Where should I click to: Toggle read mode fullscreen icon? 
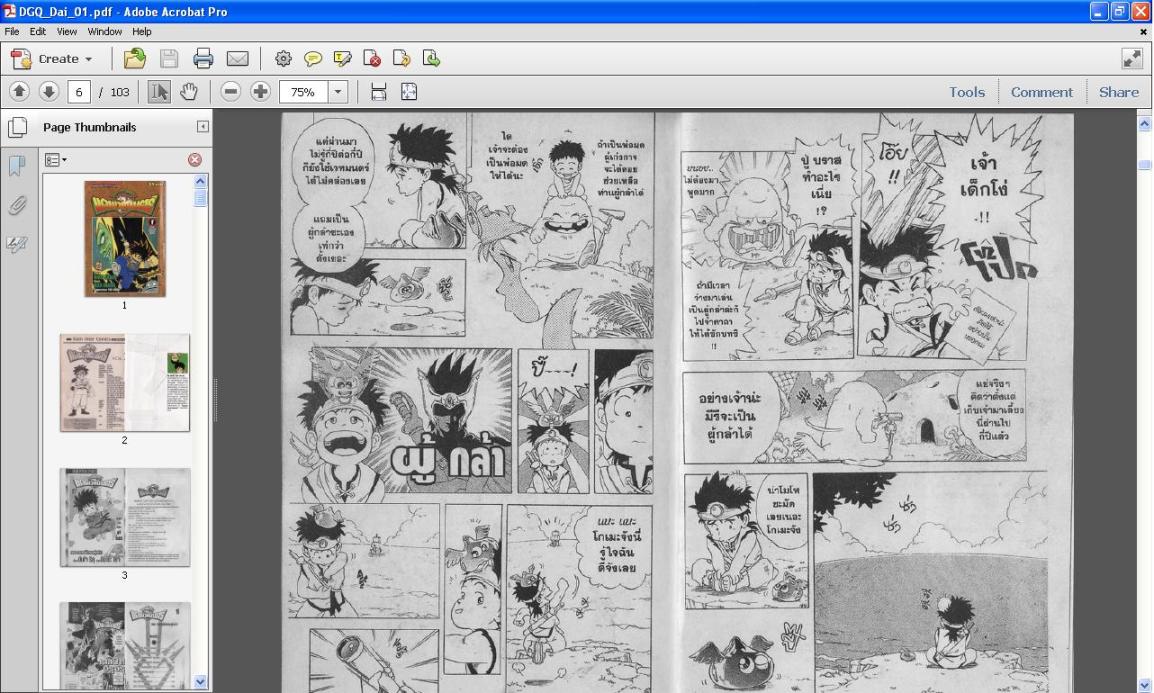click(1132, 59)
